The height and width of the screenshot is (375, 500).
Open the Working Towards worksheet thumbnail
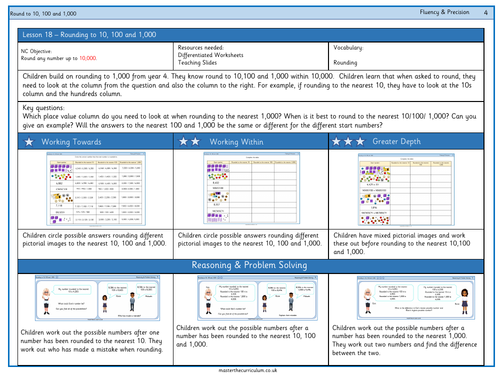[96, 189]
